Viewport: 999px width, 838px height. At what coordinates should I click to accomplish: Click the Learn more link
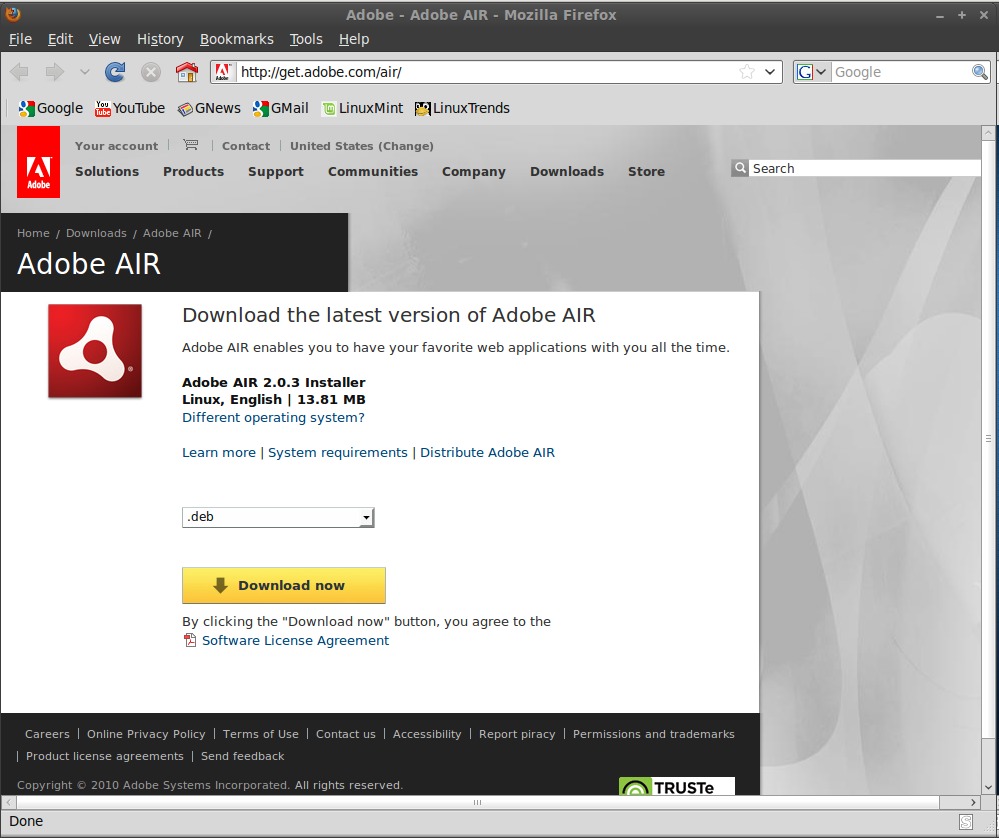pyautogui.click(x=219, y=452)
